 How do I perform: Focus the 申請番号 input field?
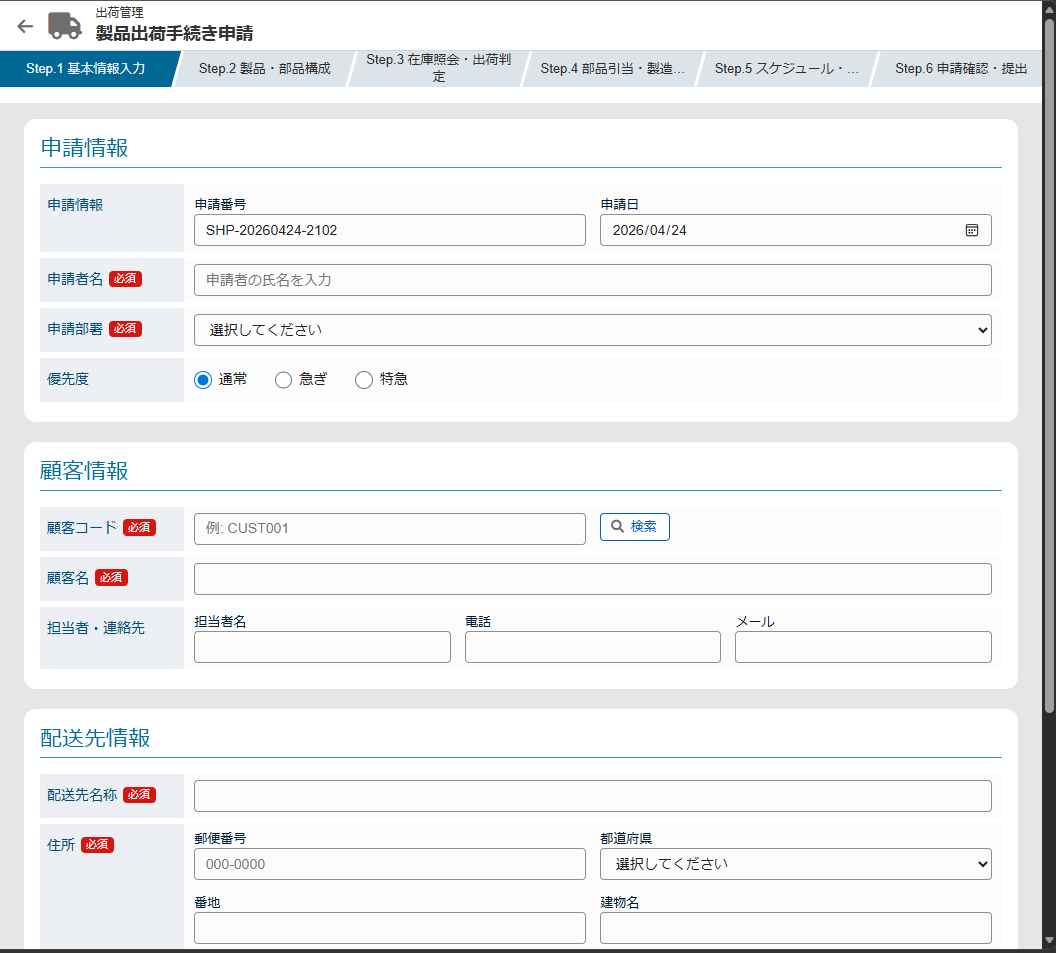(x=389, y=230)
